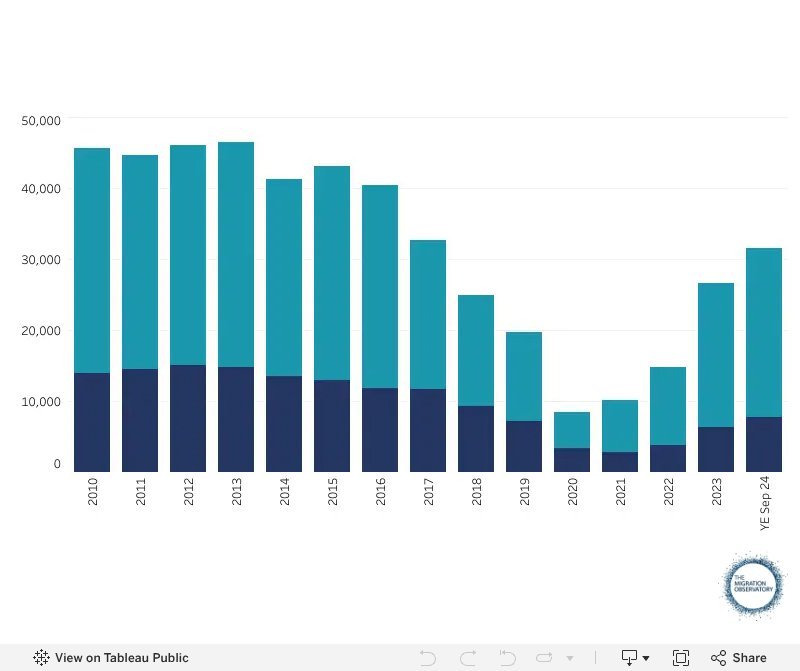The width and height of the screenshot is (800, 671).
Task: Click the navy segment of 2019 bar
Action: (524, 446)
